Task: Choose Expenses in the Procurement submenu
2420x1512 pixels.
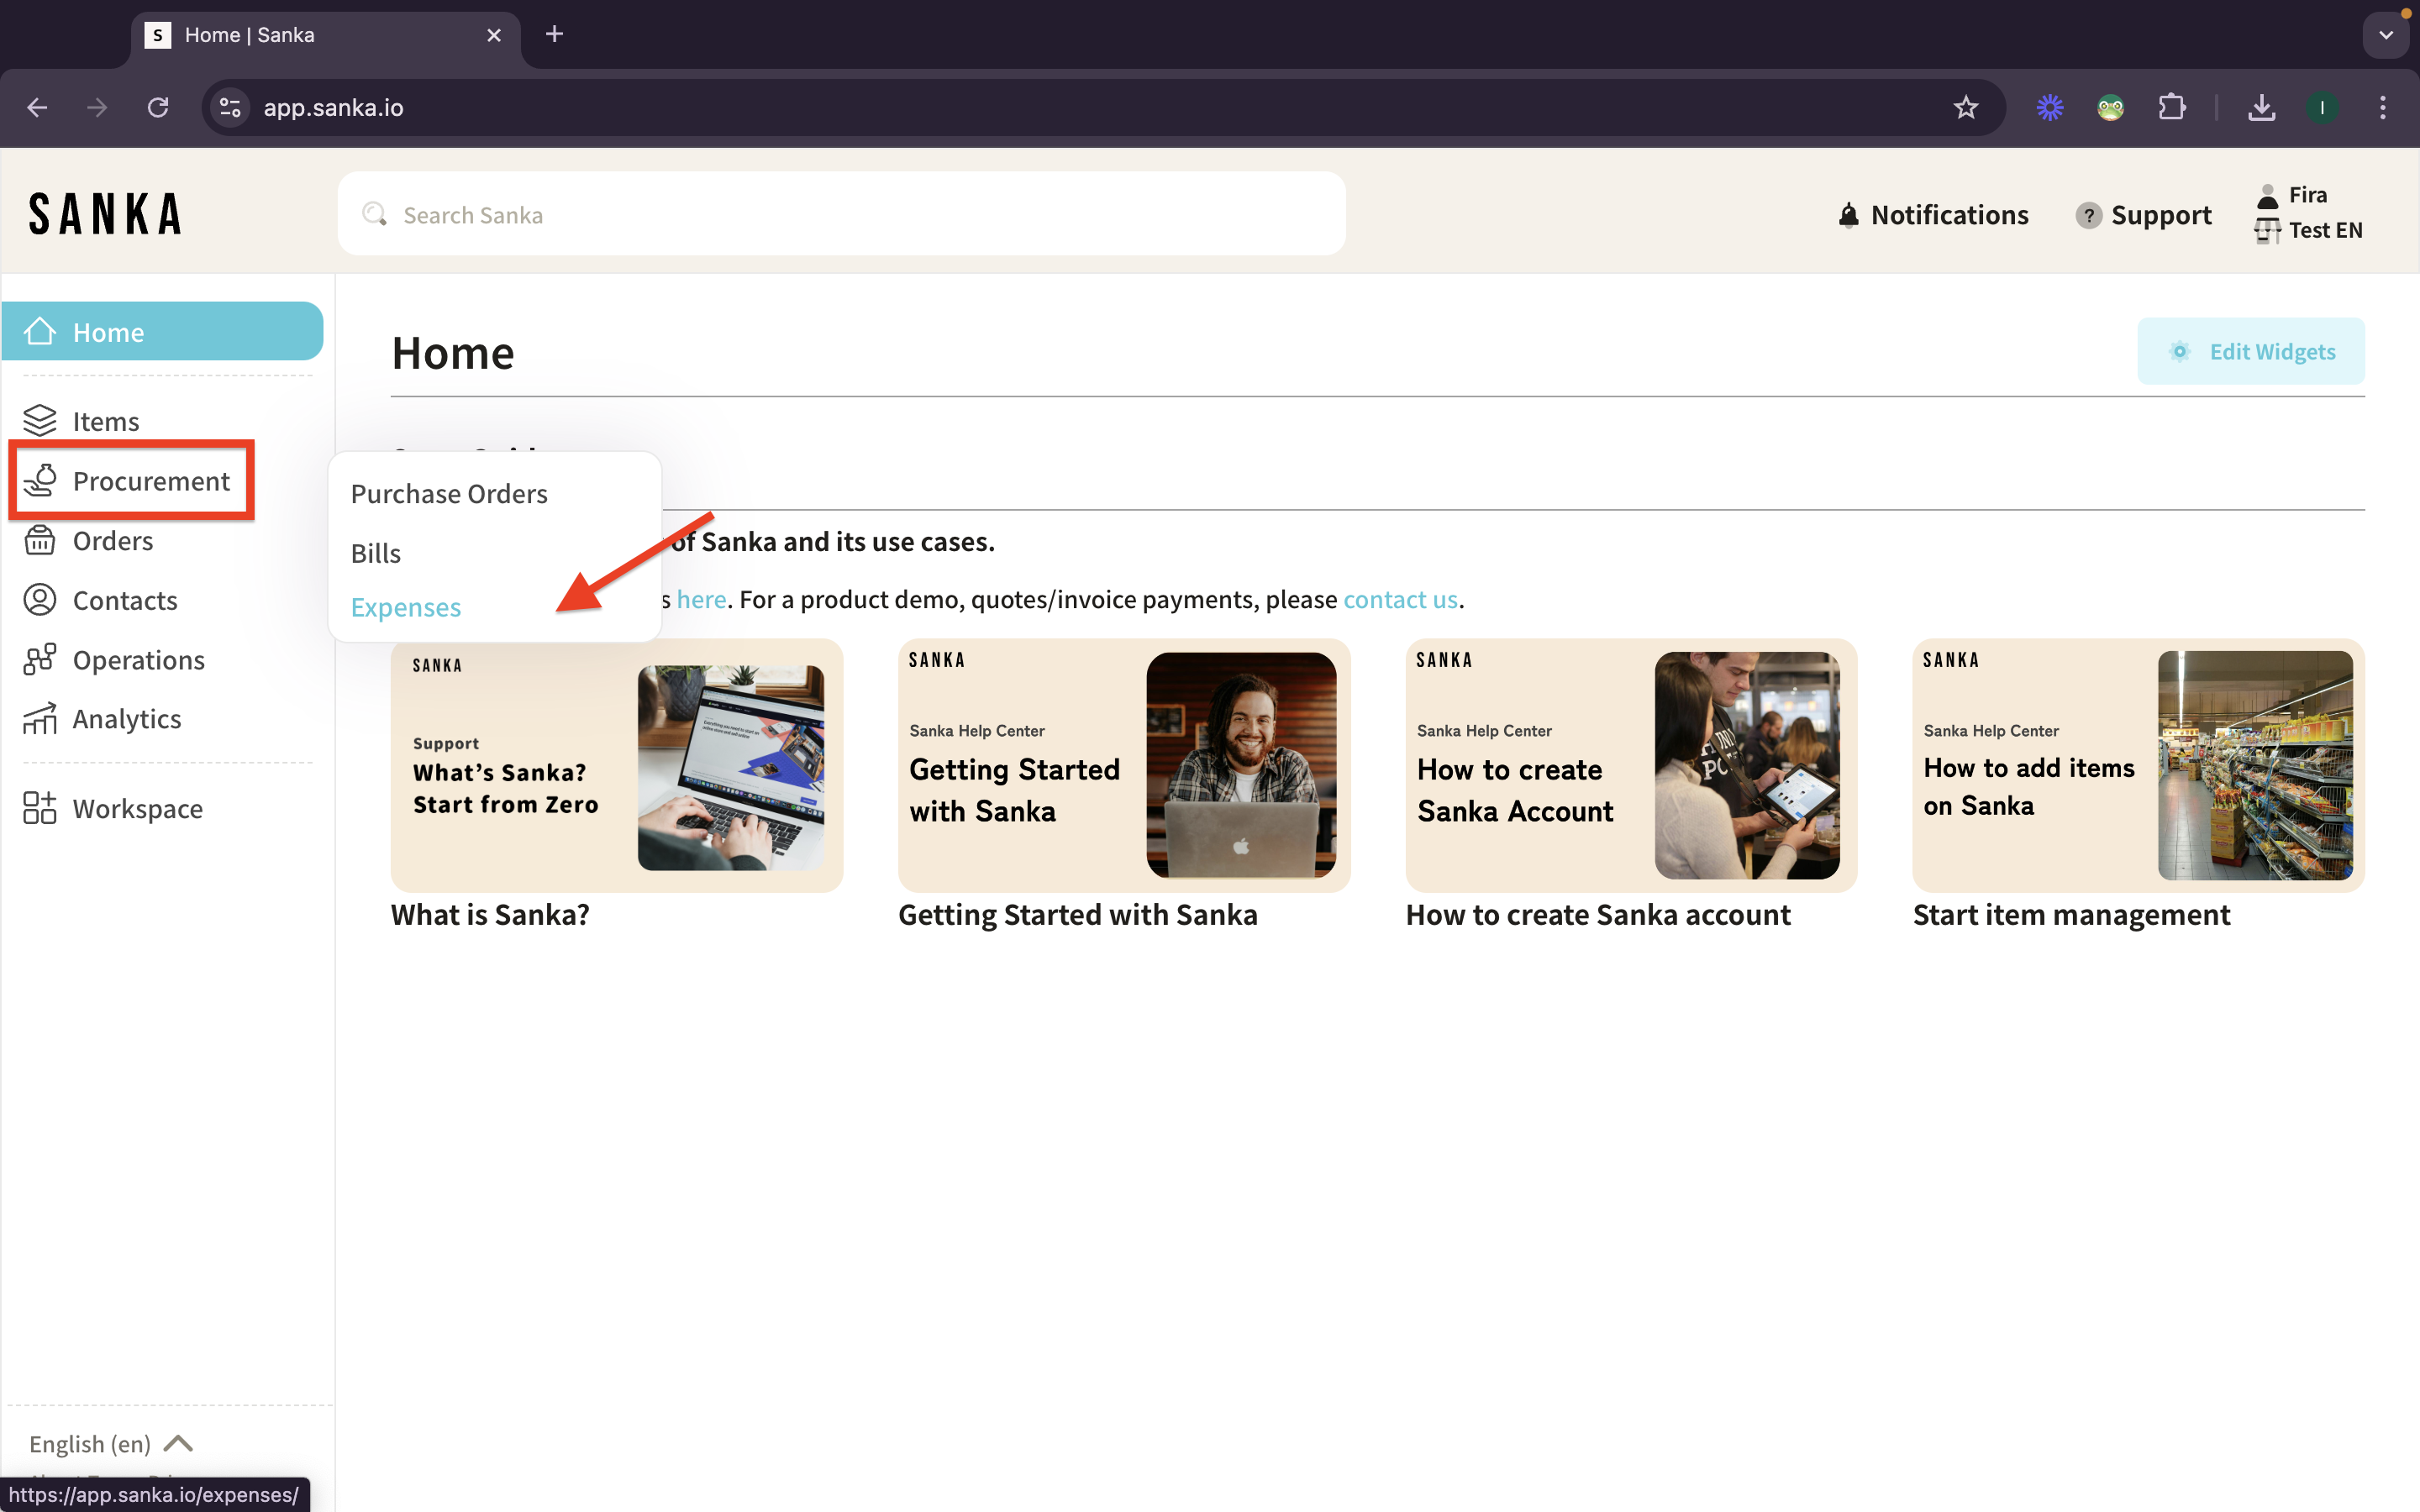Action: (x=406, y=607)
